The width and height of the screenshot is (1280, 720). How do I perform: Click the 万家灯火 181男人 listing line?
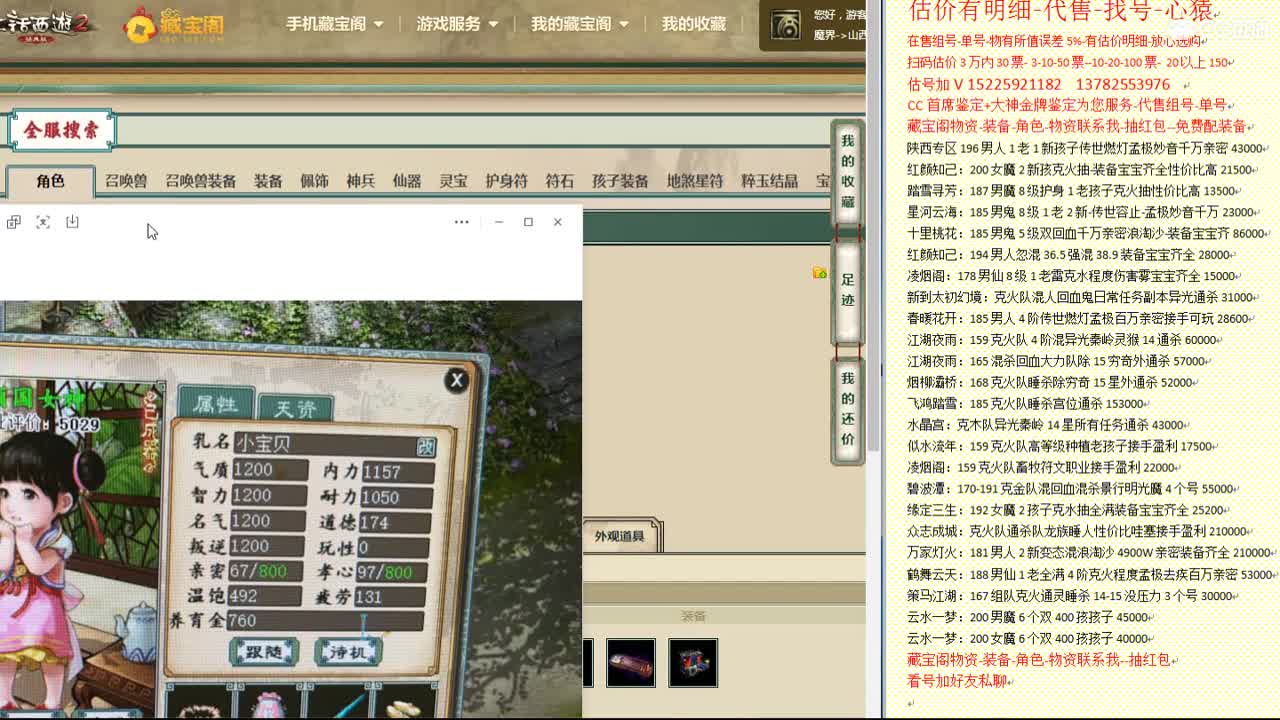click(x=1089, y=552)
